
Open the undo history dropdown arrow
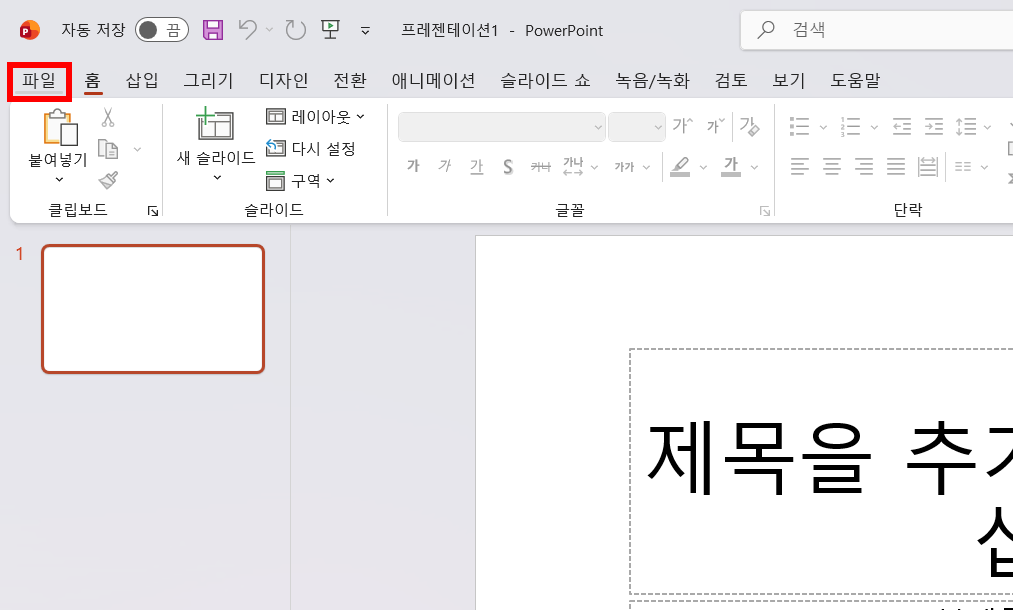click(x=270, y=30)
